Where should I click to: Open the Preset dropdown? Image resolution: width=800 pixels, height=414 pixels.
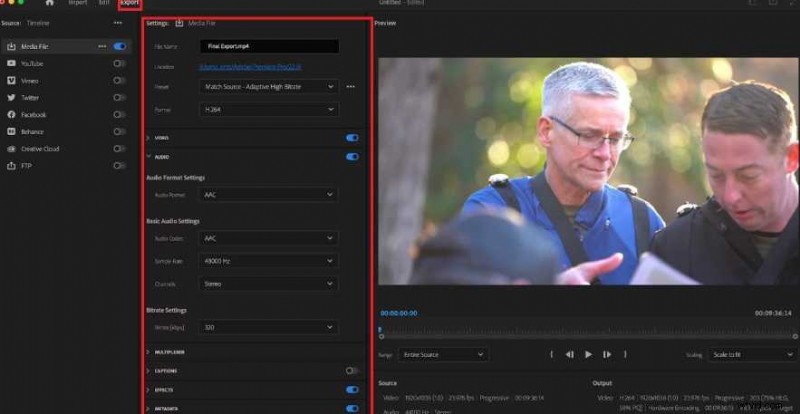pos(268,87)
